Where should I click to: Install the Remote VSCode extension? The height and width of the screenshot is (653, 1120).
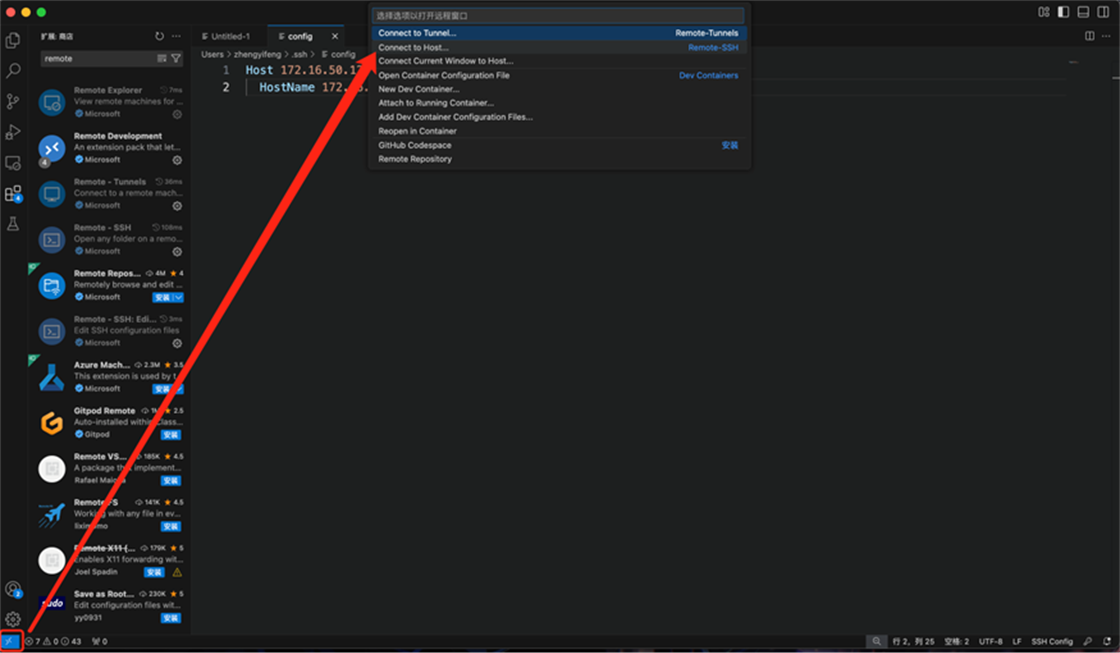click(x=171, y=480)
